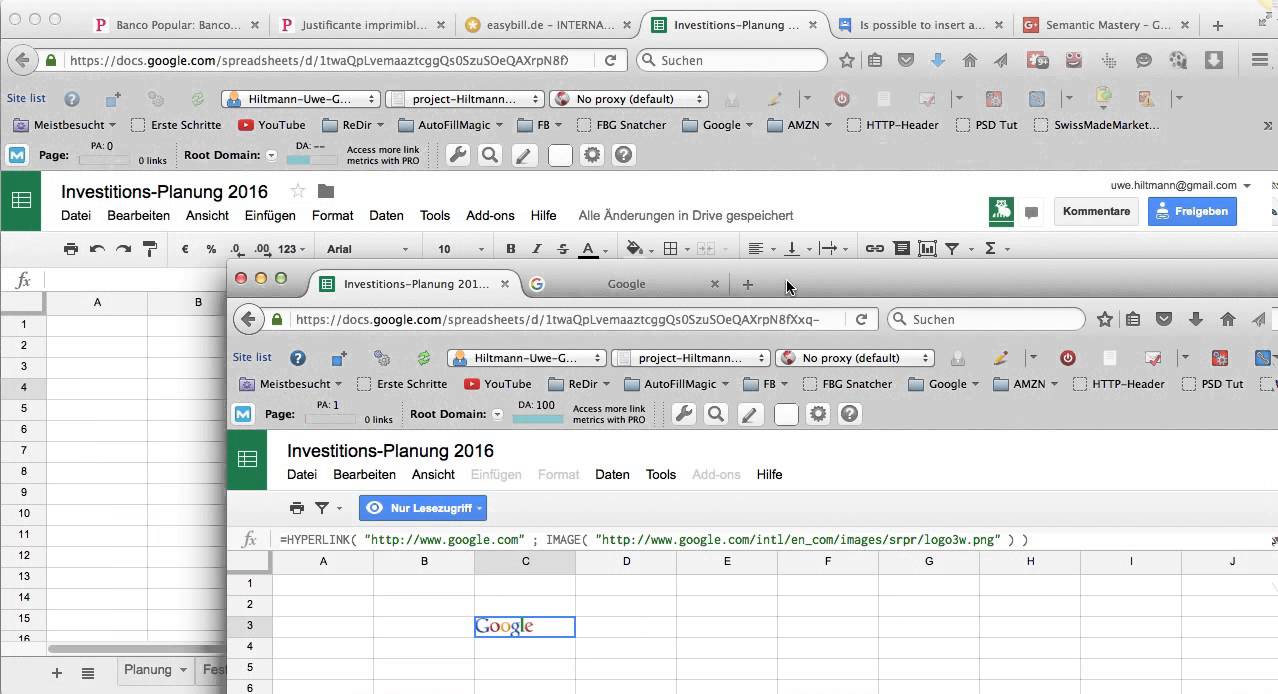Open Hilfe menu in front window
Screen dimensions: 1278x694
tap(769, 474)
